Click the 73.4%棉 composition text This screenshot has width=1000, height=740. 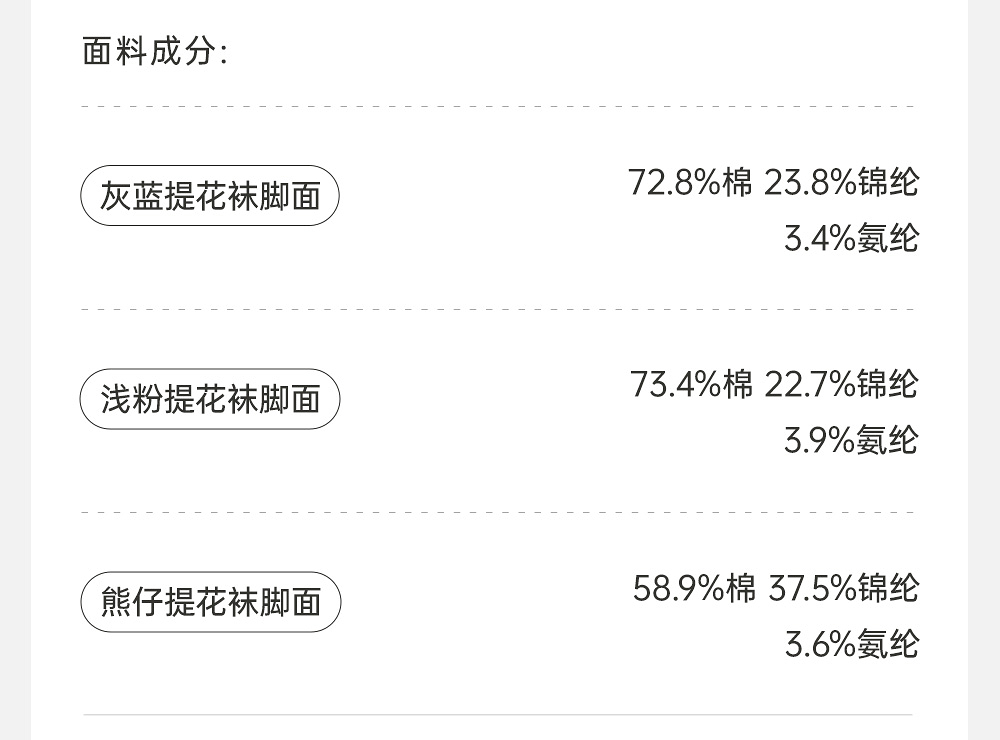[691, 384]
